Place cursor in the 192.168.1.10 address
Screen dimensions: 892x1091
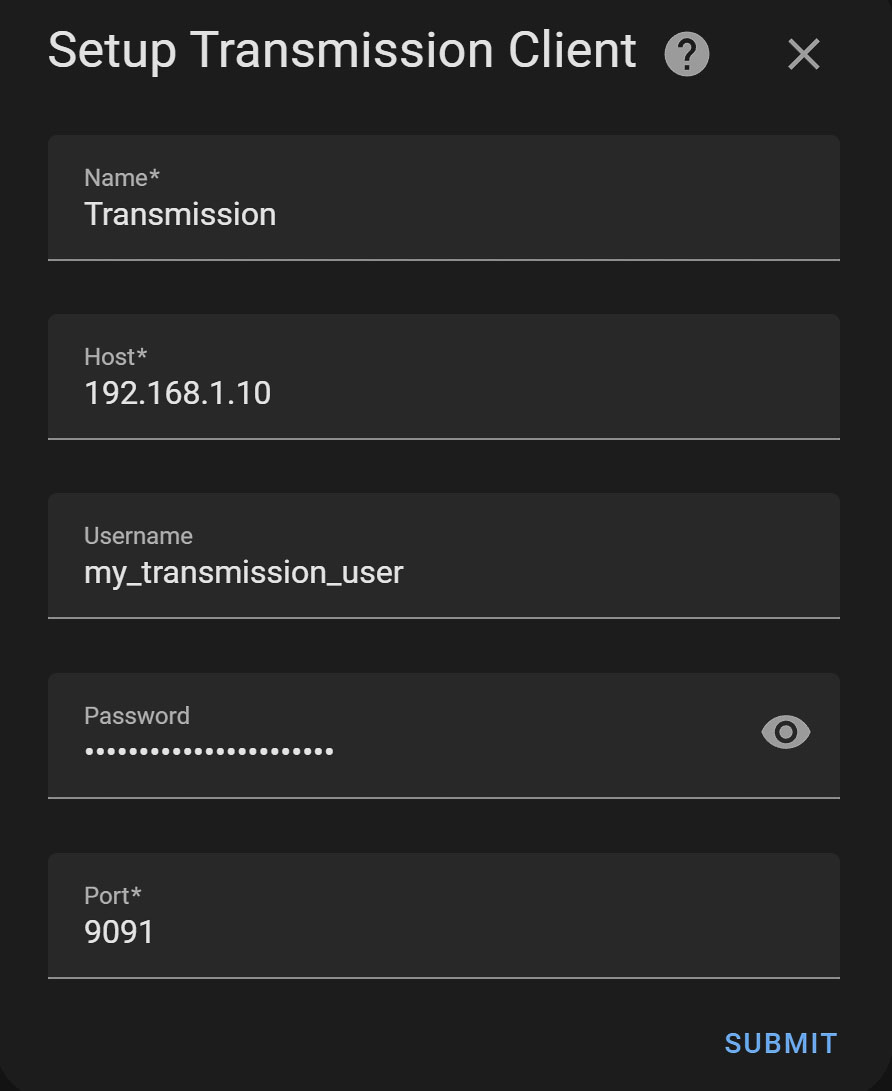(177, 393)
